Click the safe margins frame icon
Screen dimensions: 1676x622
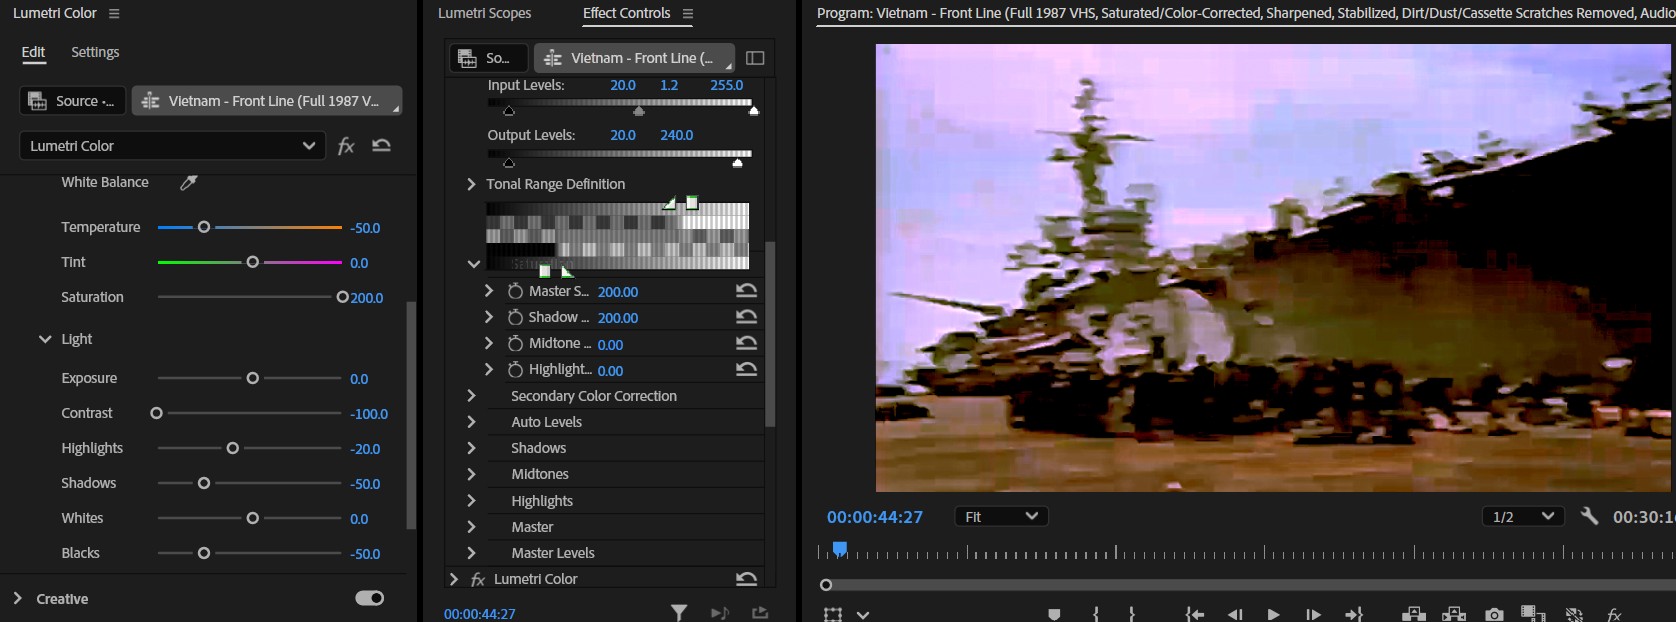tap(833, 614)
